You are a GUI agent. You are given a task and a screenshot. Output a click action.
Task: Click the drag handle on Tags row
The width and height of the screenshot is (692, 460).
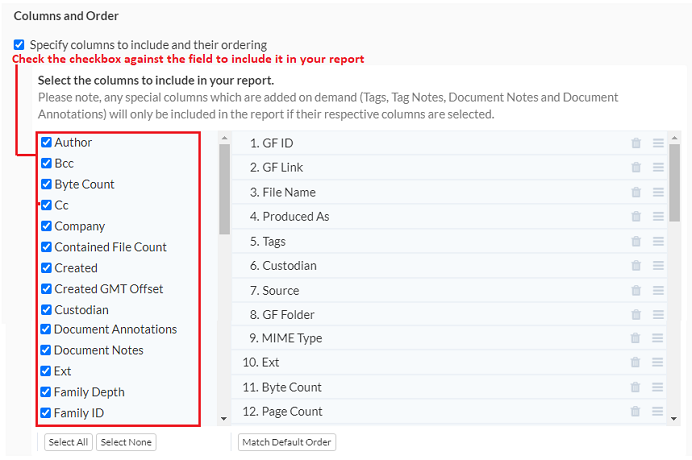[658, 241]
